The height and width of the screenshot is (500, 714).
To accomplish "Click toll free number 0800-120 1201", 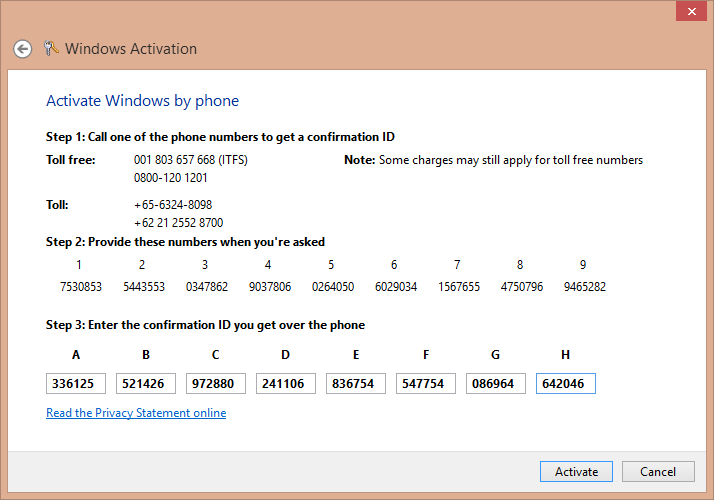I will click(x=171, y=178).
